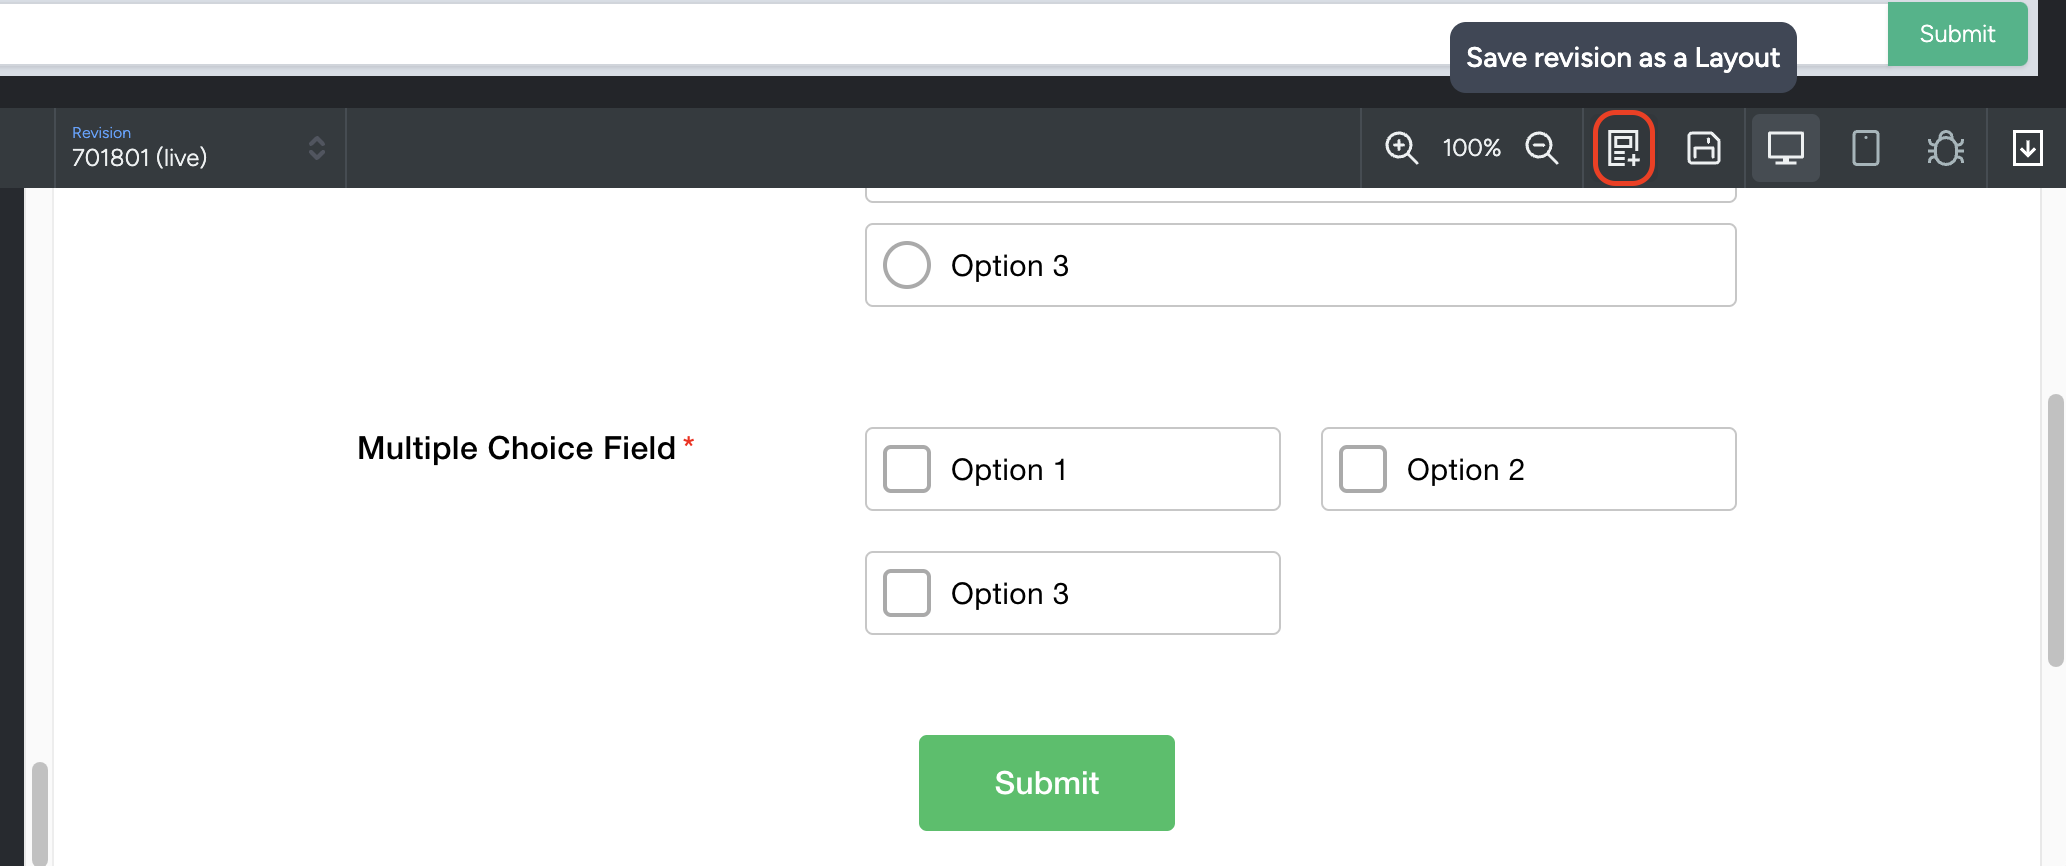Switch to tablet preview icon
2066x866 pixels.
click(1865, 148)
